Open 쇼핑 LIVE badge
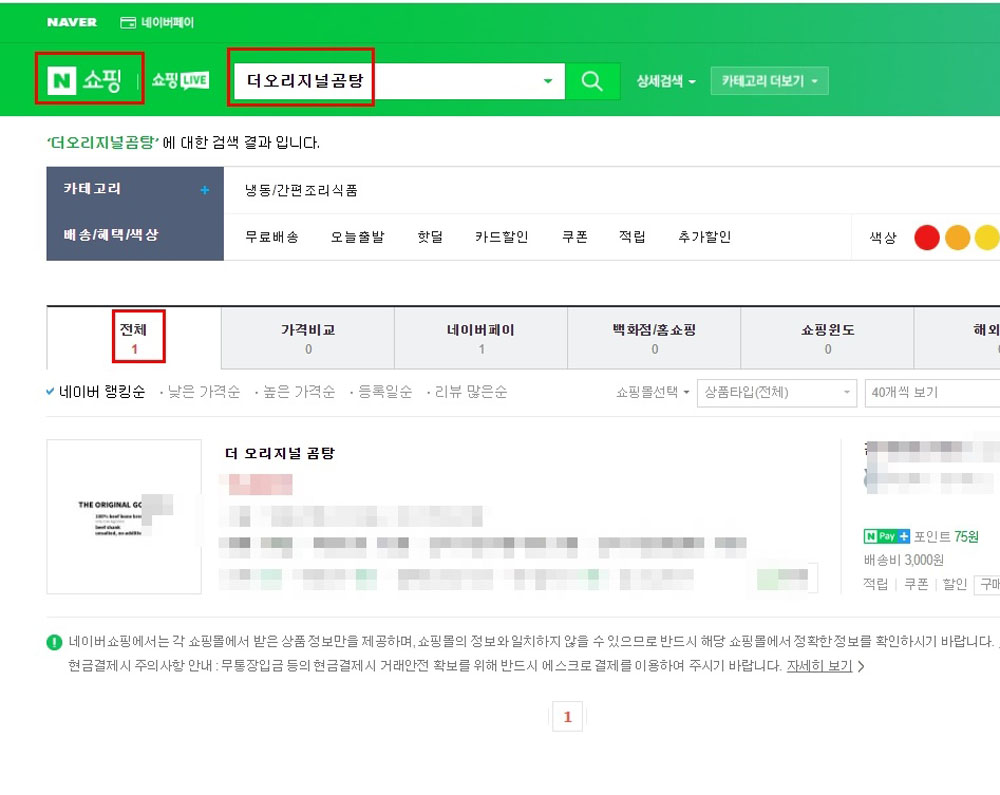The height and width of the screenshot is (795, 1000). [180, 80]
